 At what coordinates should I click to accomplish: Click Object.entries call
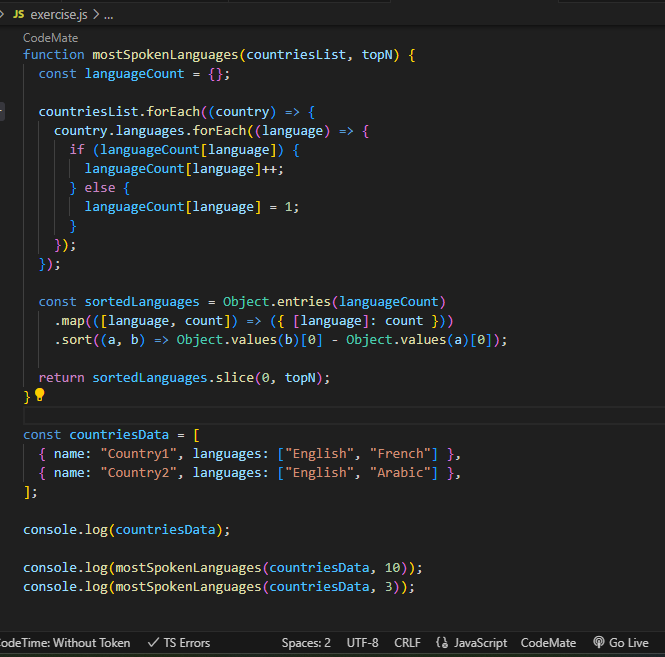click(277, 302)
